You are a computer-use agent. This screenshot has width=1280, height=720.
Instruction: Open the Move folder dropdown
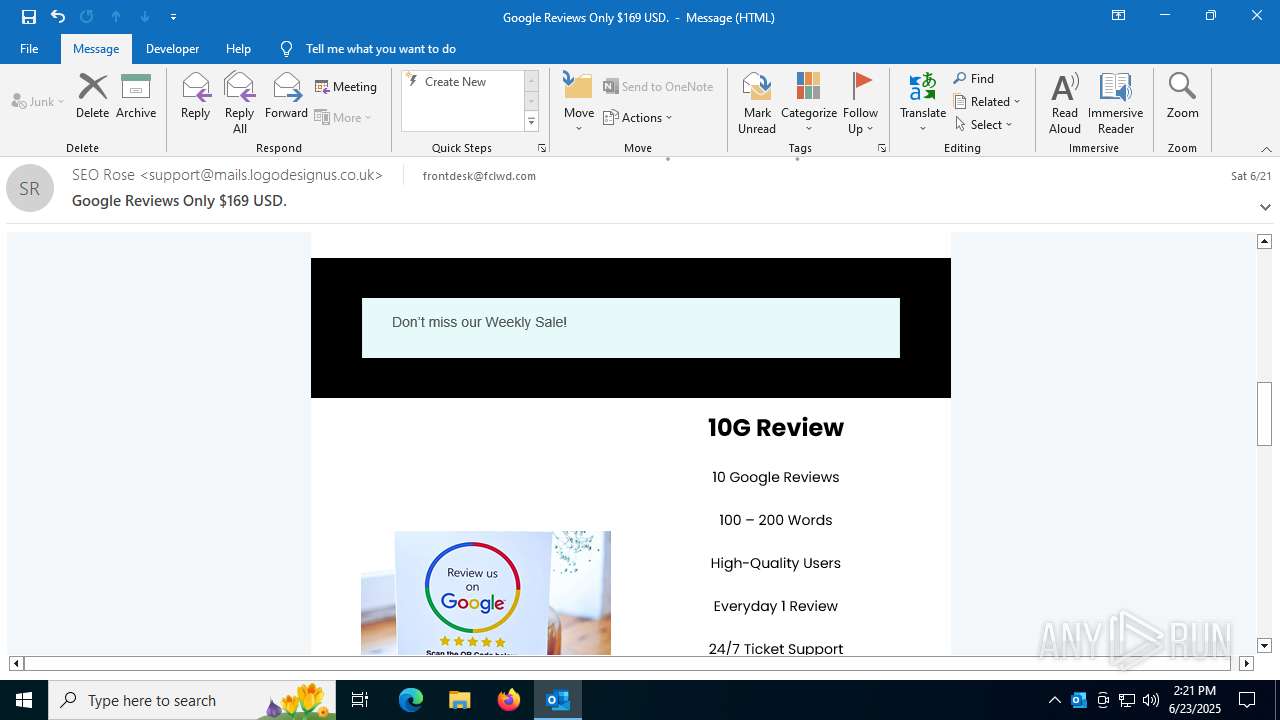(x=579, y=103)
